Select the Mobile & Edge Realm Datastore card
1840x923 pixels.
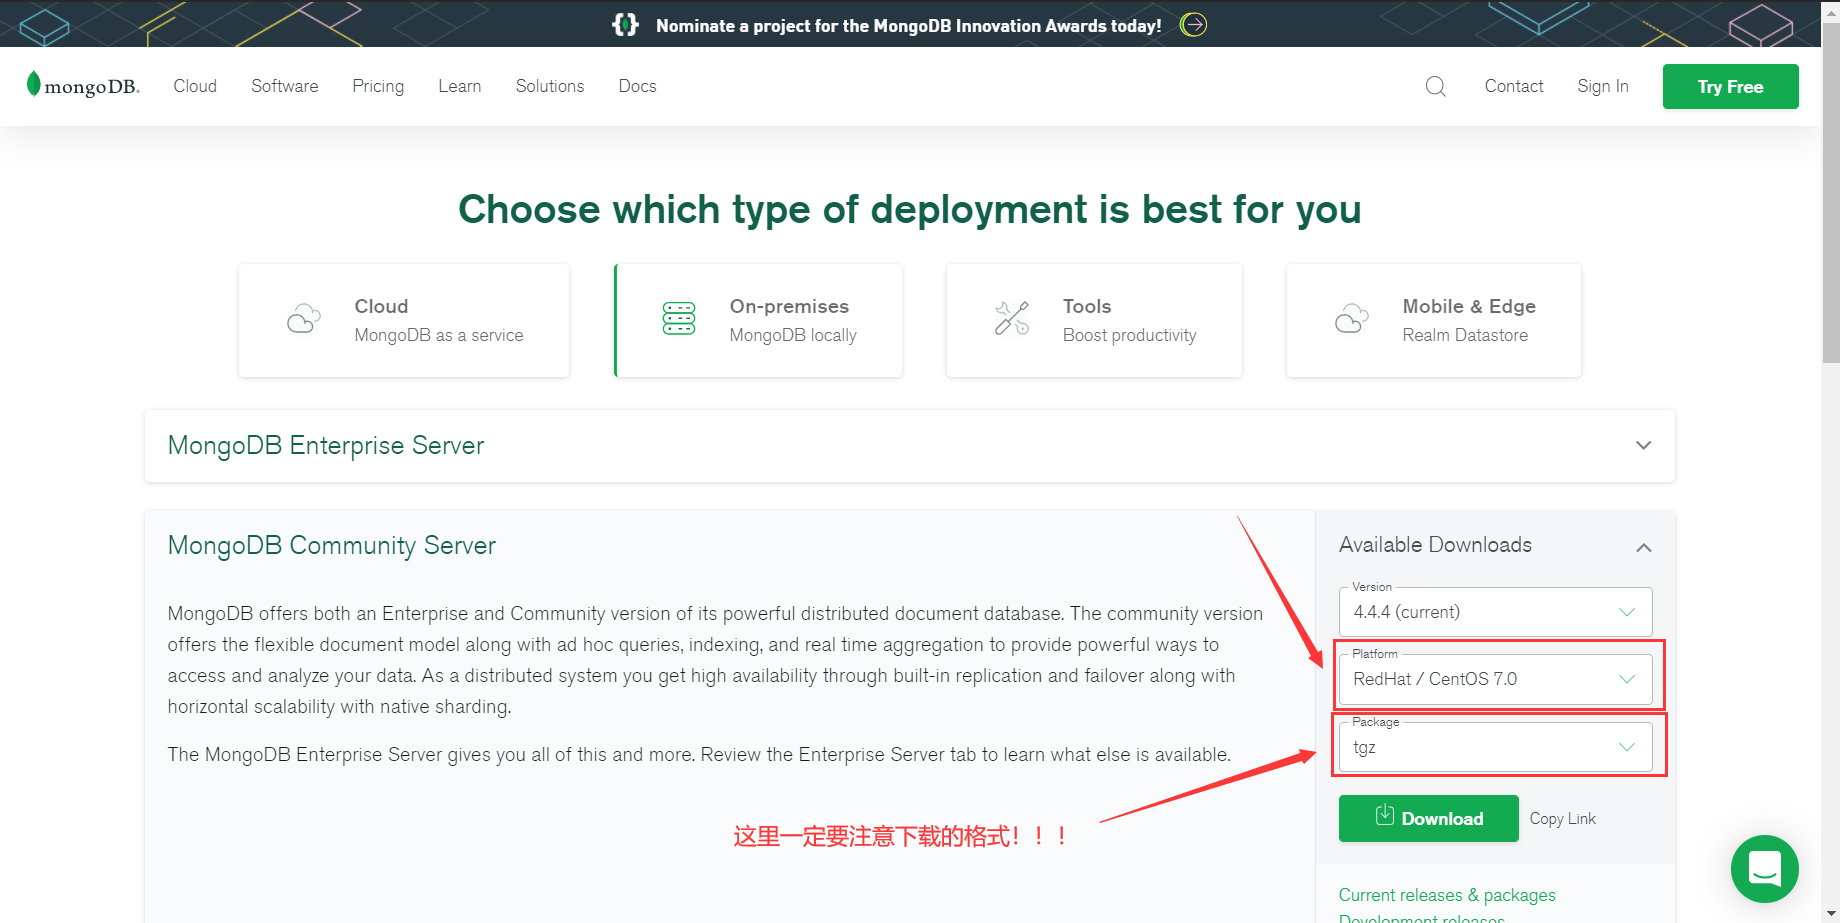(1433, 320)
